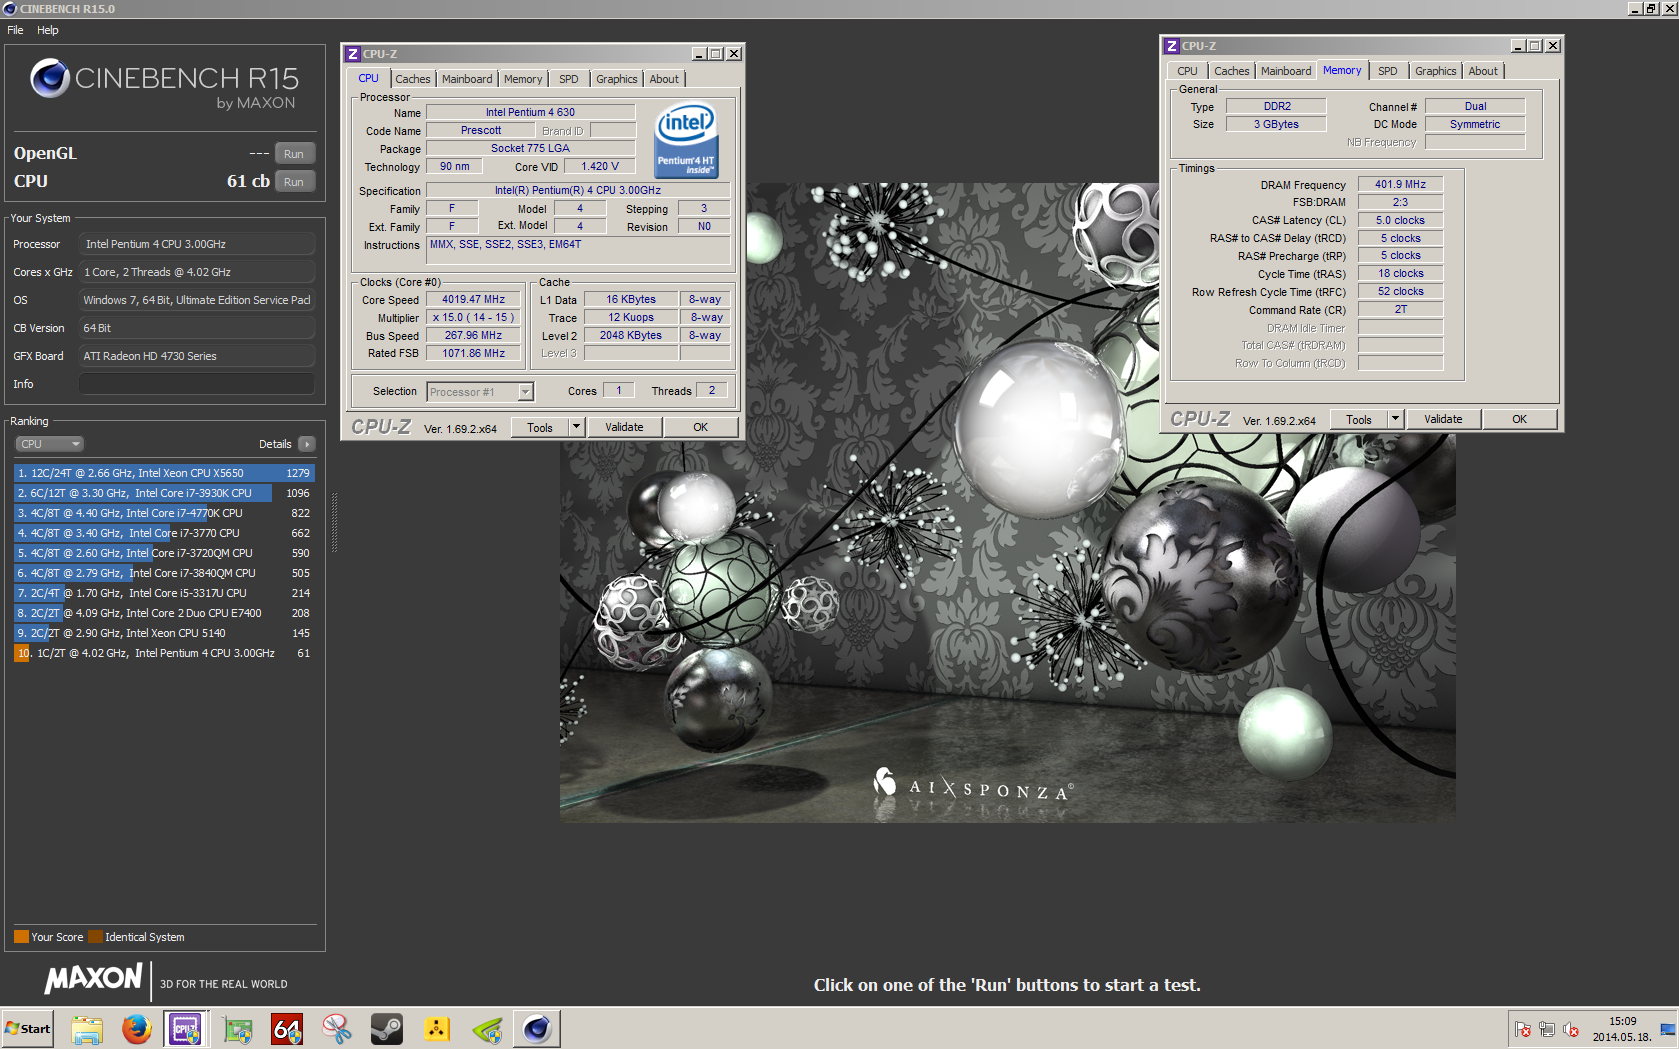Open the yellow three-dot taskbar application

(437, 1029)
